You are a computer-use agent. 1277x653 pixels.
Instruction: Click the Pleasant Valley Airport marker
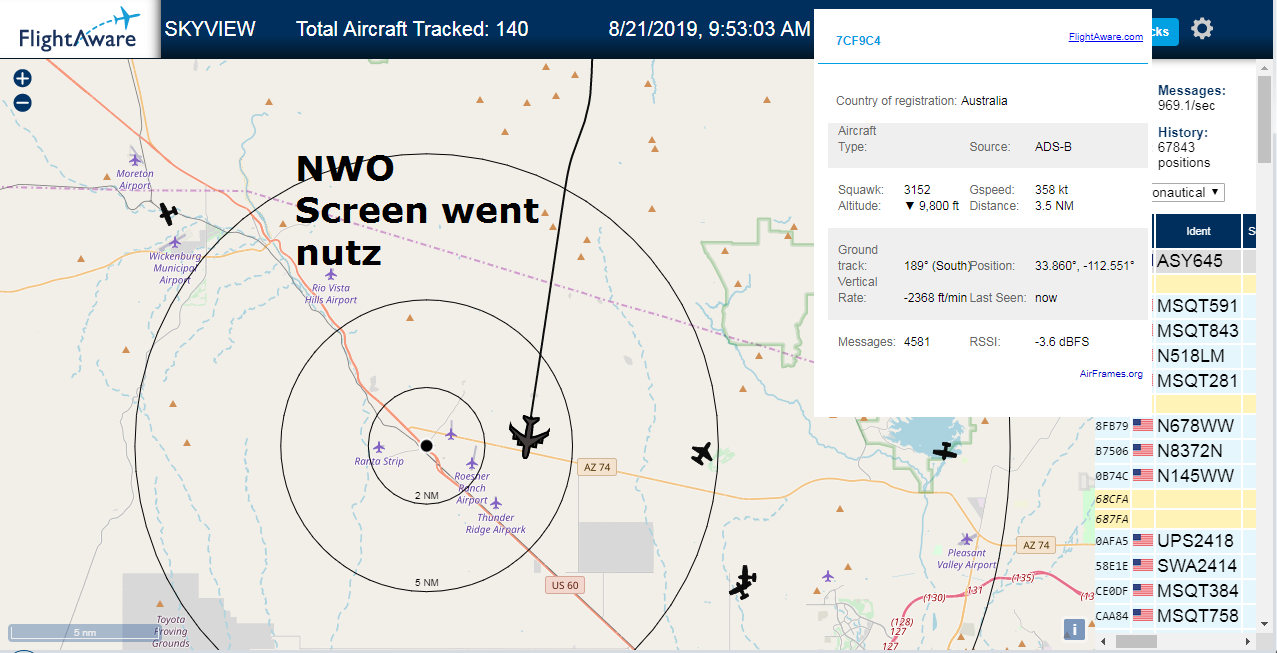pos(966,539)
